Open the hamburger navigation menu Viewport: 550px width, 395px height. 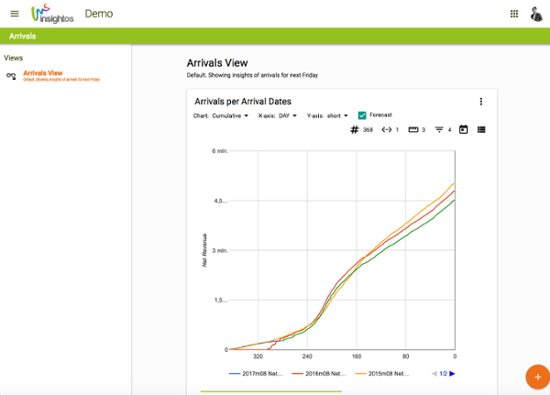point(14,14)
